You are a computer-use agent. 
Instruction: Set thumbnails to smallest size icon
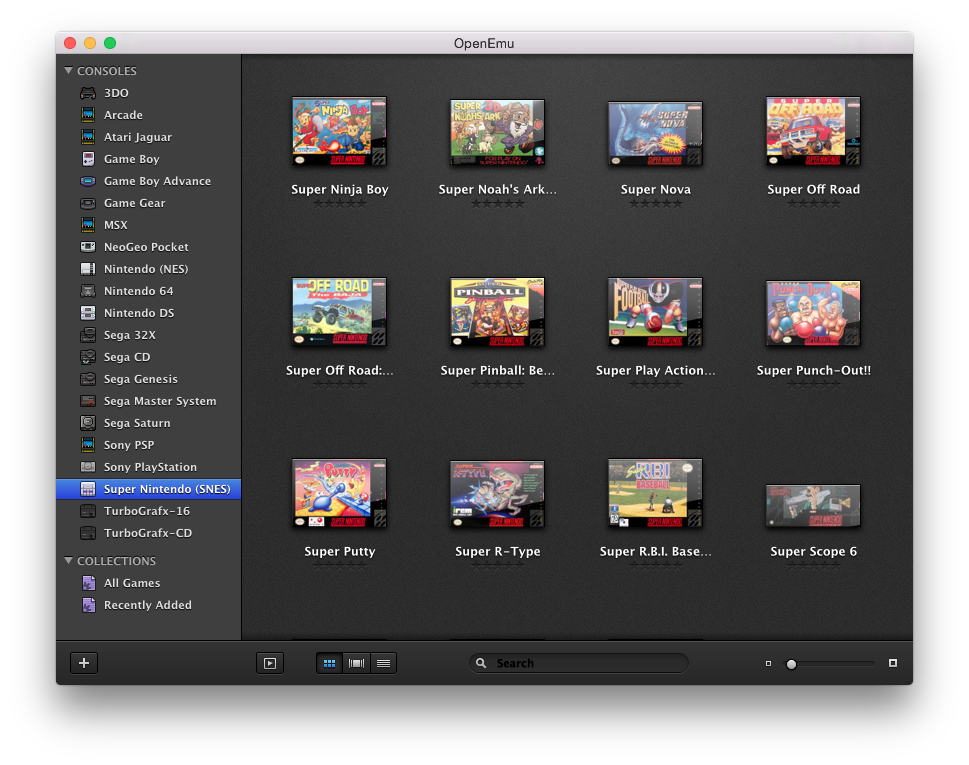click(x=768, y=664)
